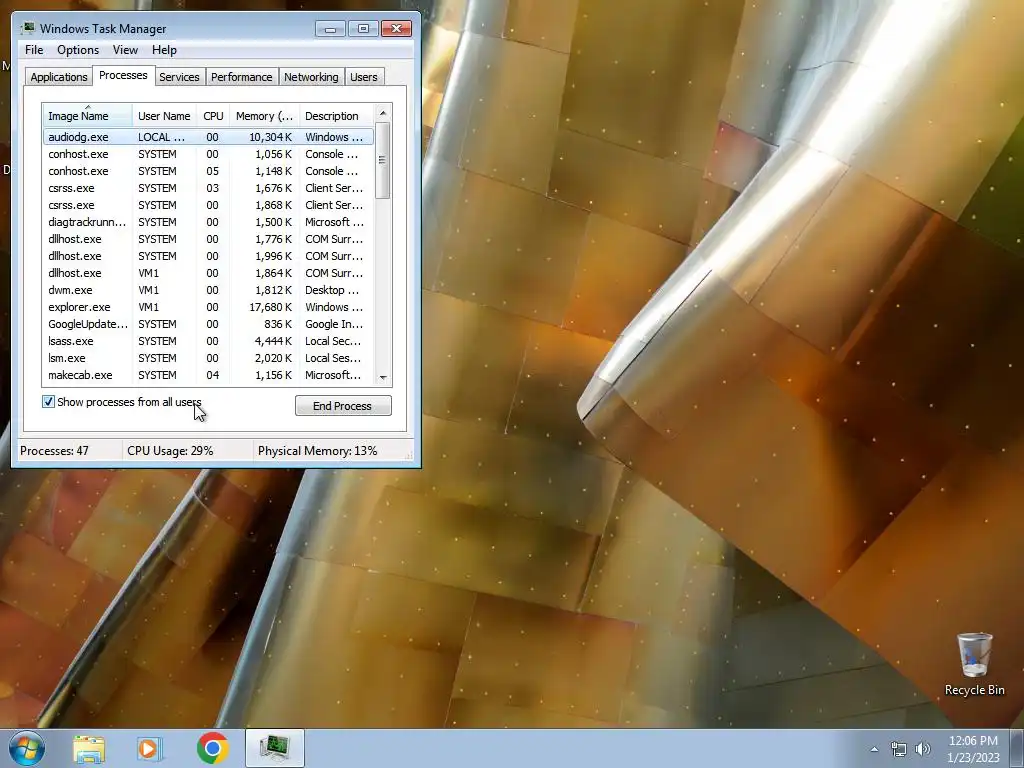Uncheck Show processes from all users
1024x768 pixels.
48,402
